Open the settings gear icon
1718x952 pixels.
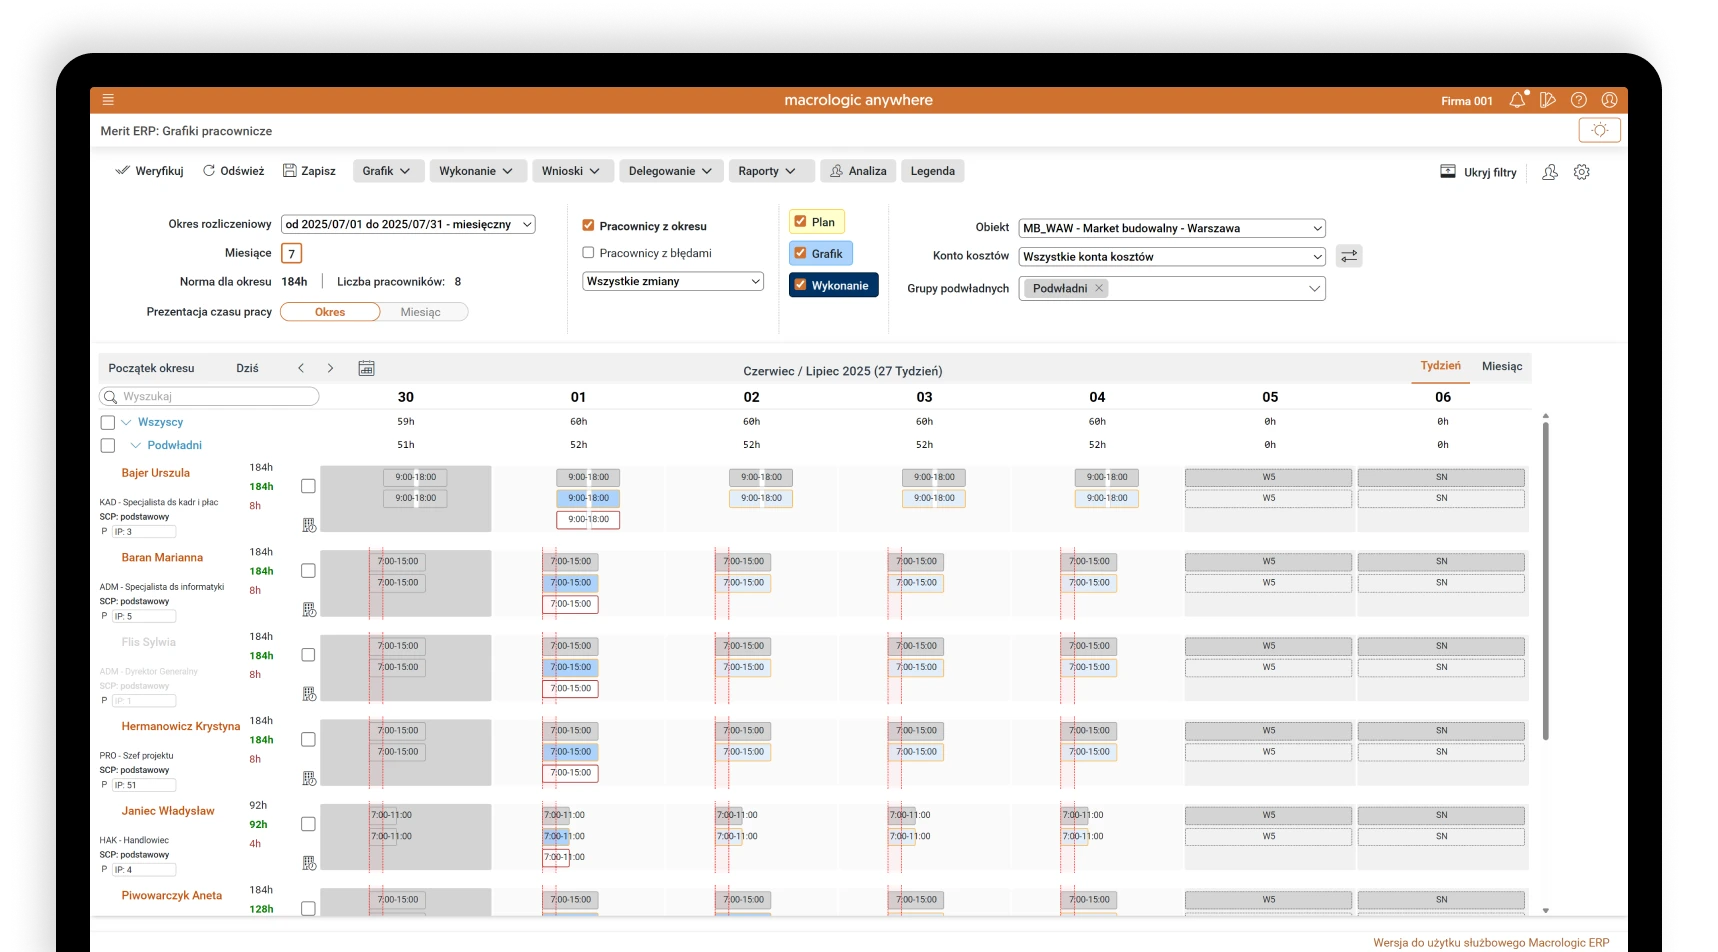point(1581,172)
